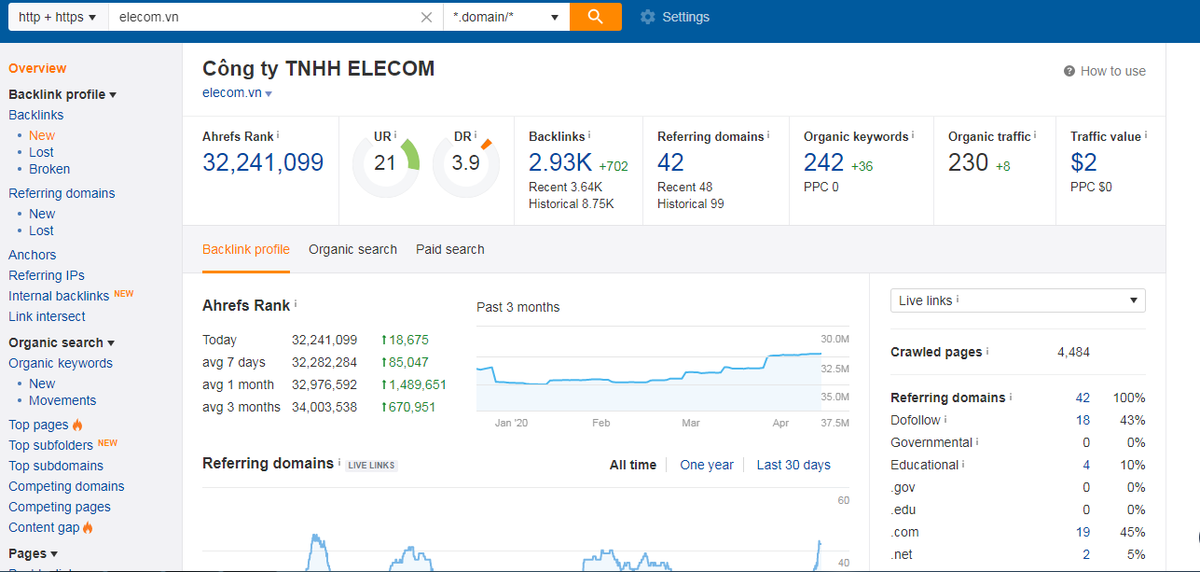Click info icon beside Traffic value
Viewport: 1200px width, 572px height.
click(1146, 135)
